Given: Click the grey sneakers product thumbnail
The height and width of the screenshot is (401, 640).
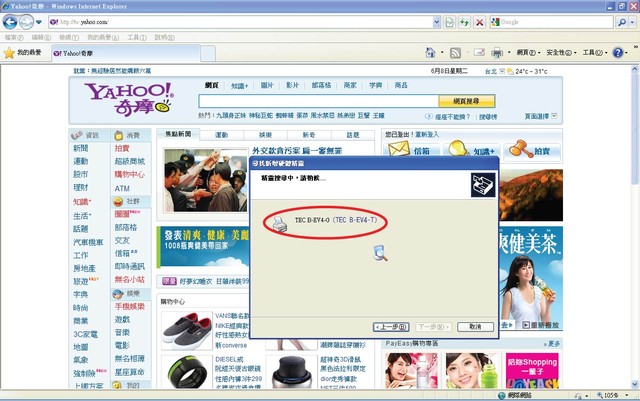Looking at the screenshot, I should click(187, 331).
